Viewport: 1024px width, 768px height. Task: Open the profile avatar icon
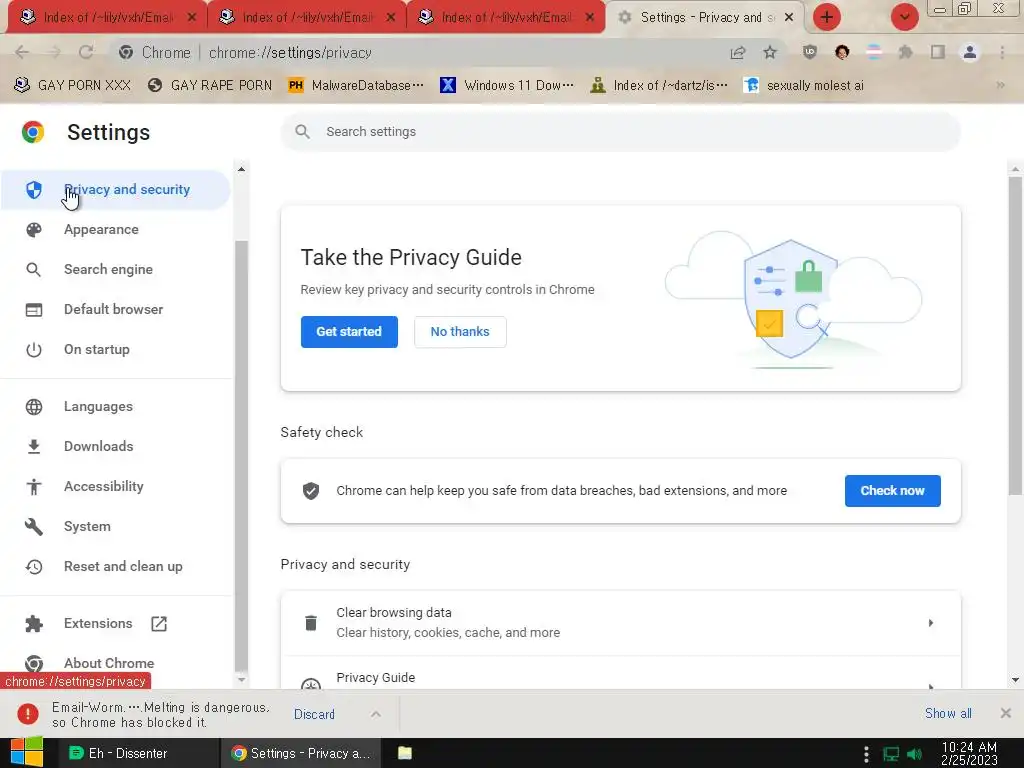(970, 52)
